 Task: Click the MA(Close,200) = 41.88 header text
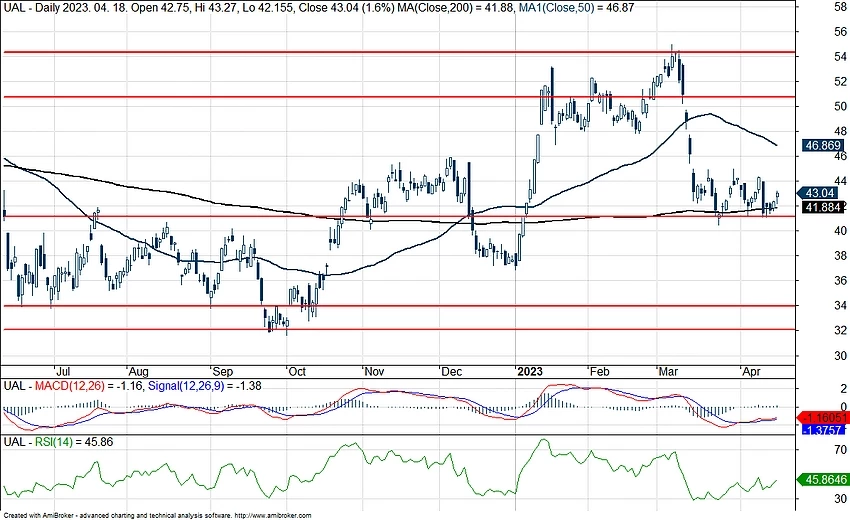[455, 8]
